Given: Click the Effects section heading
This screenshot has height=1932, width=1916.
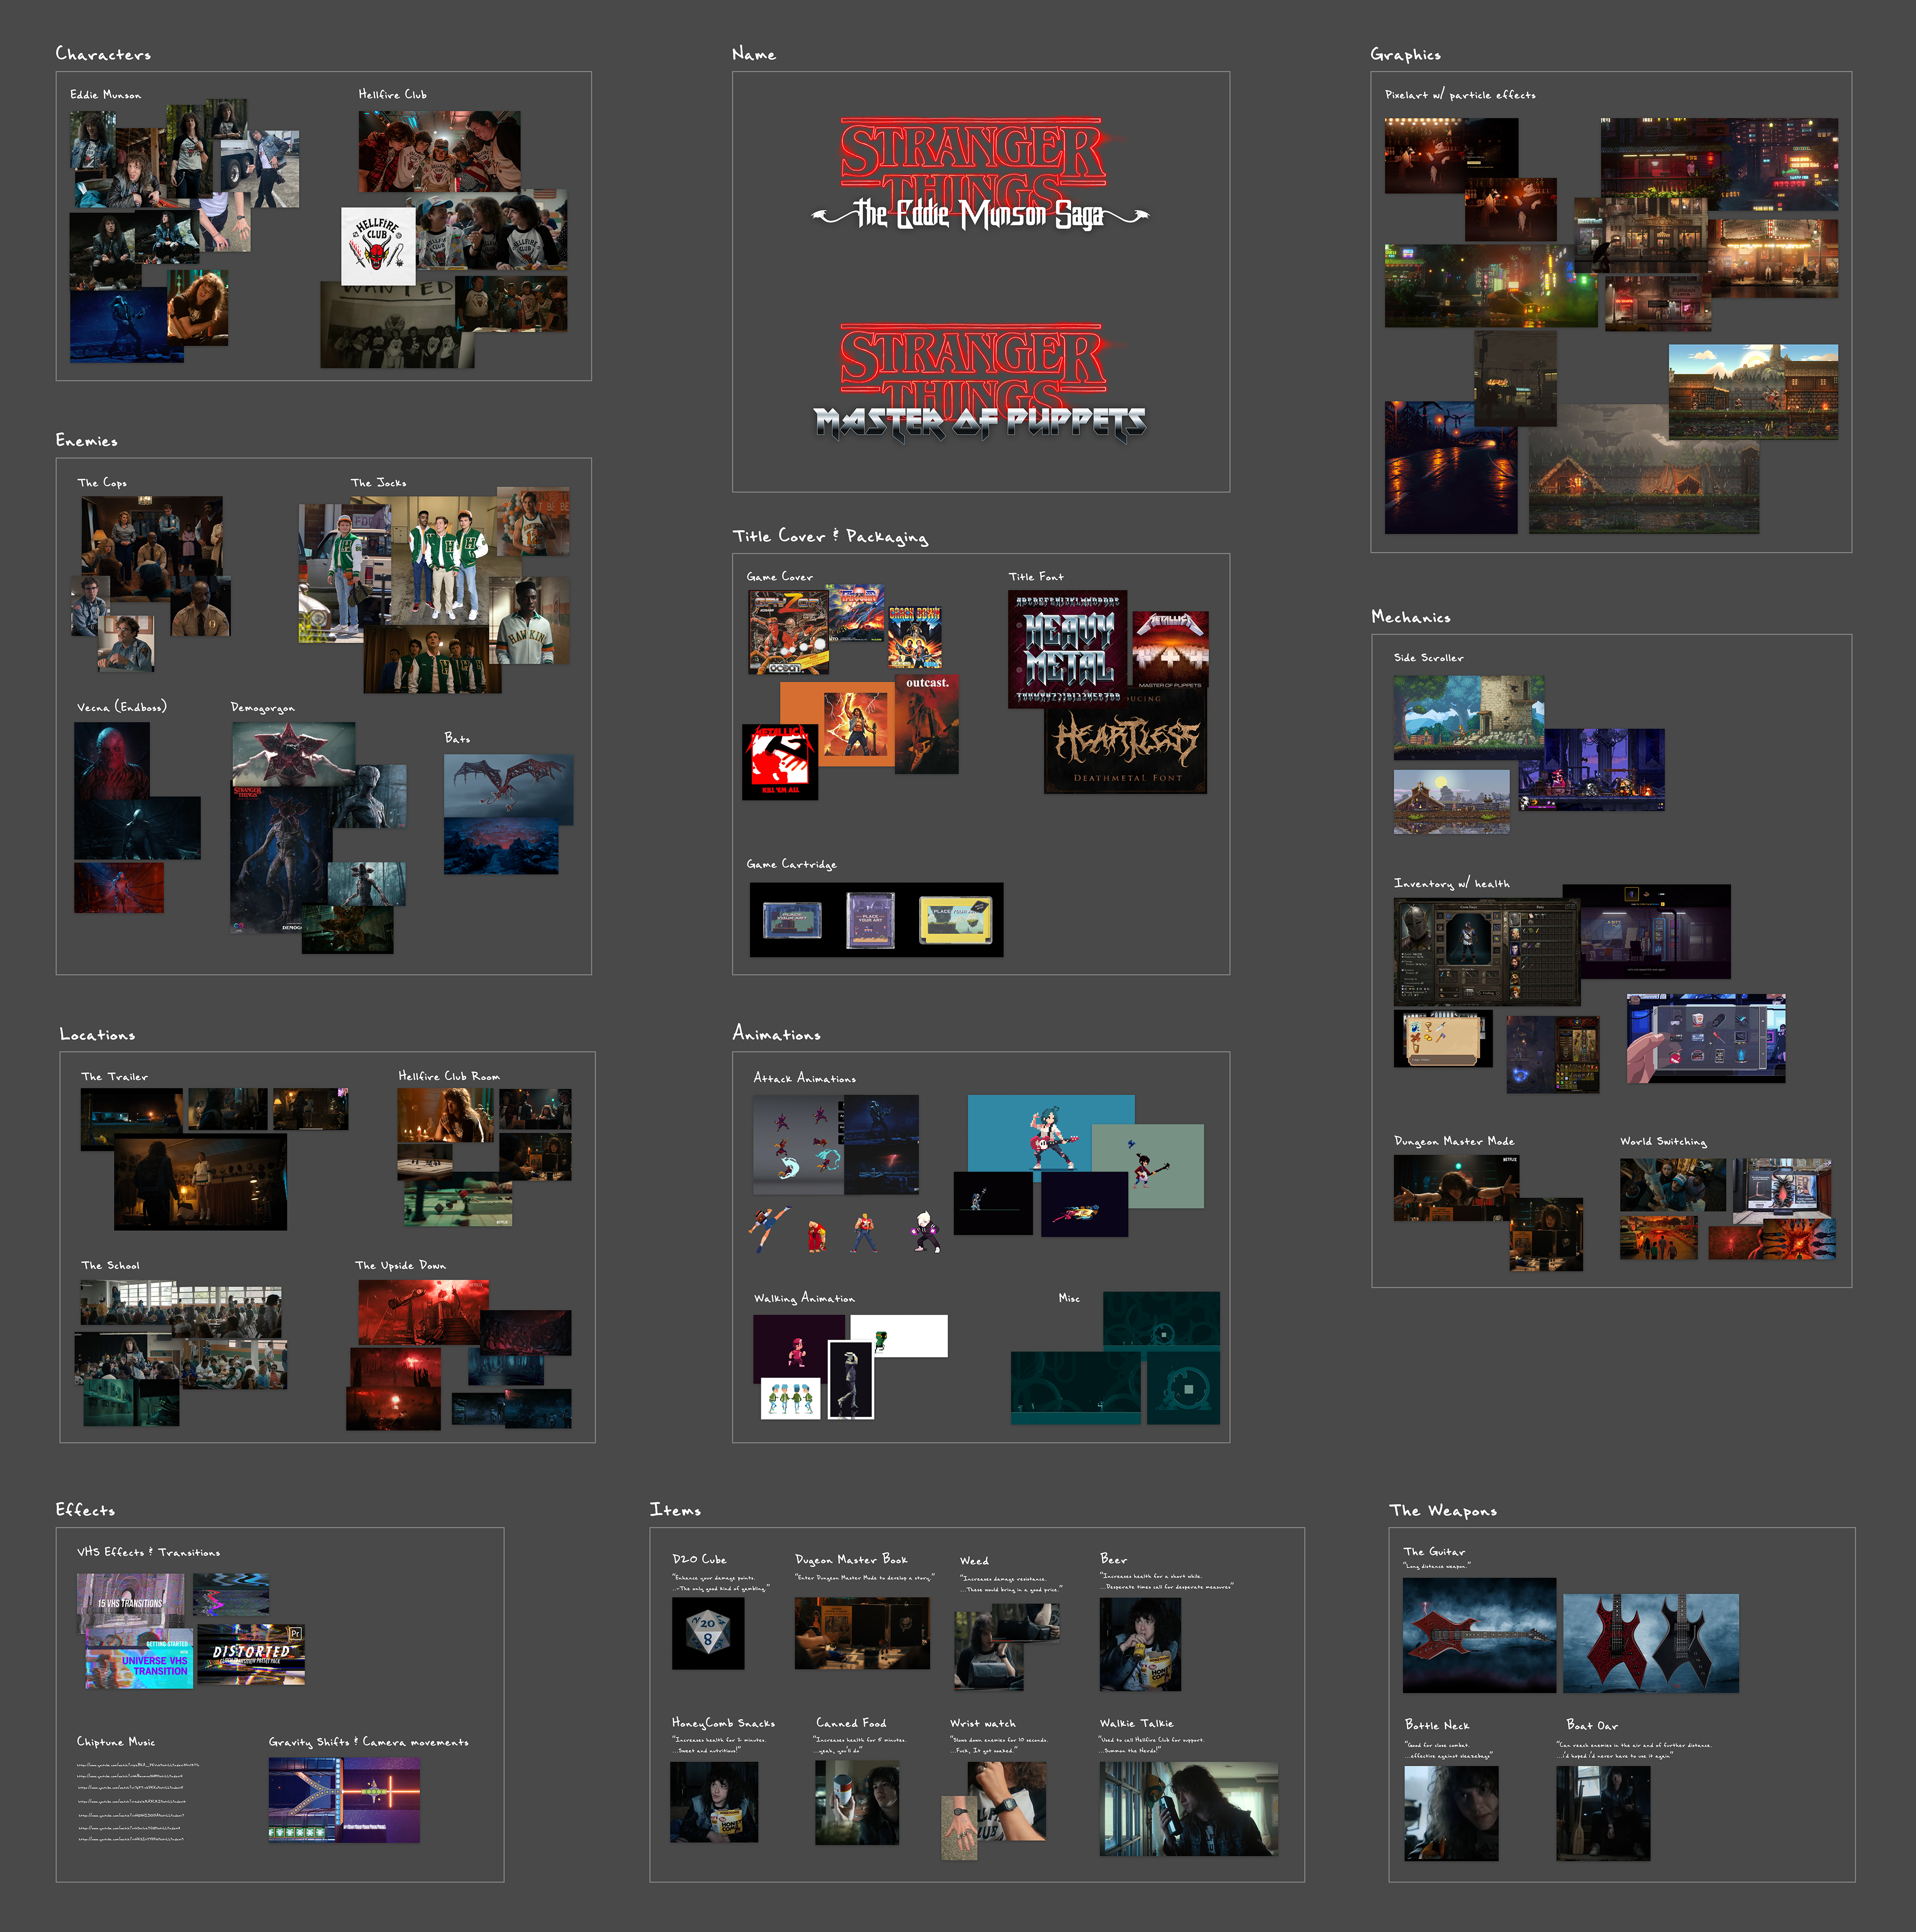Looking at the screenshot, I should (85, 1511).
